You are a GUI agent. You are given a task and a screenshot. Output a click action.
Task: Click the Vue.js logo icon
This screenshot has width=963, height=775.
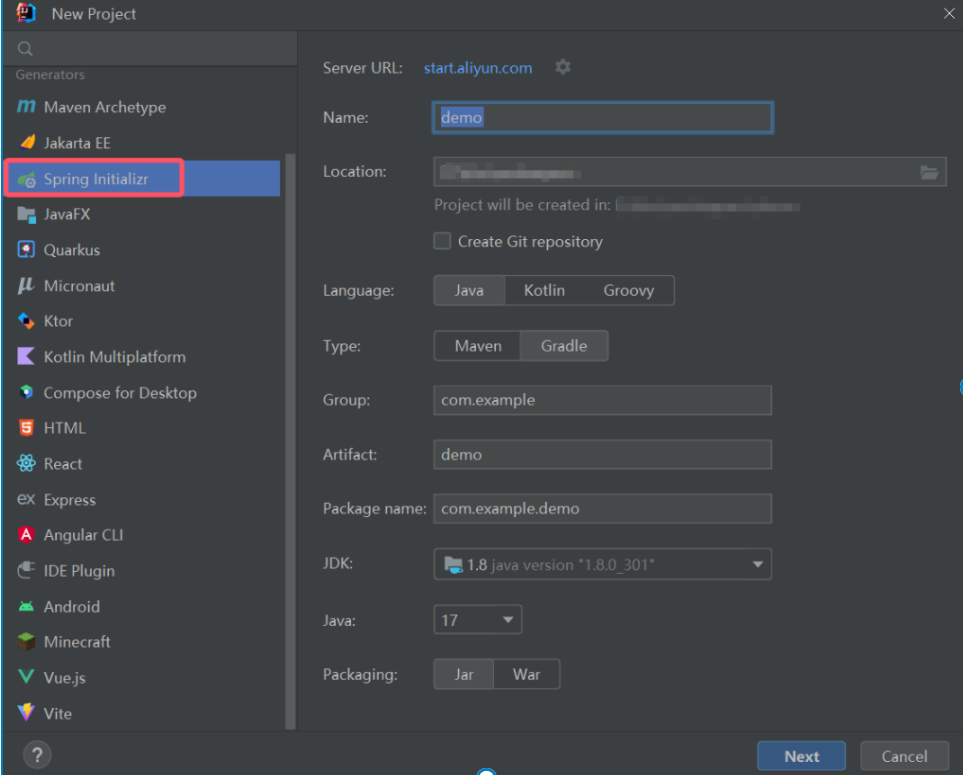pyautogui.click(x=26, y=677)
